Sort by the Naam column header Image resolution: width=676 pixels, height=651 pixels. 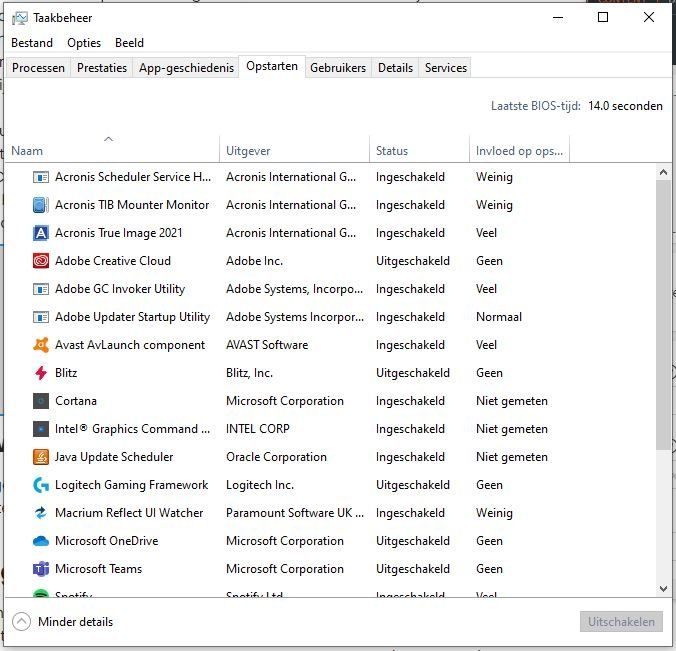(x=112, y=151)
